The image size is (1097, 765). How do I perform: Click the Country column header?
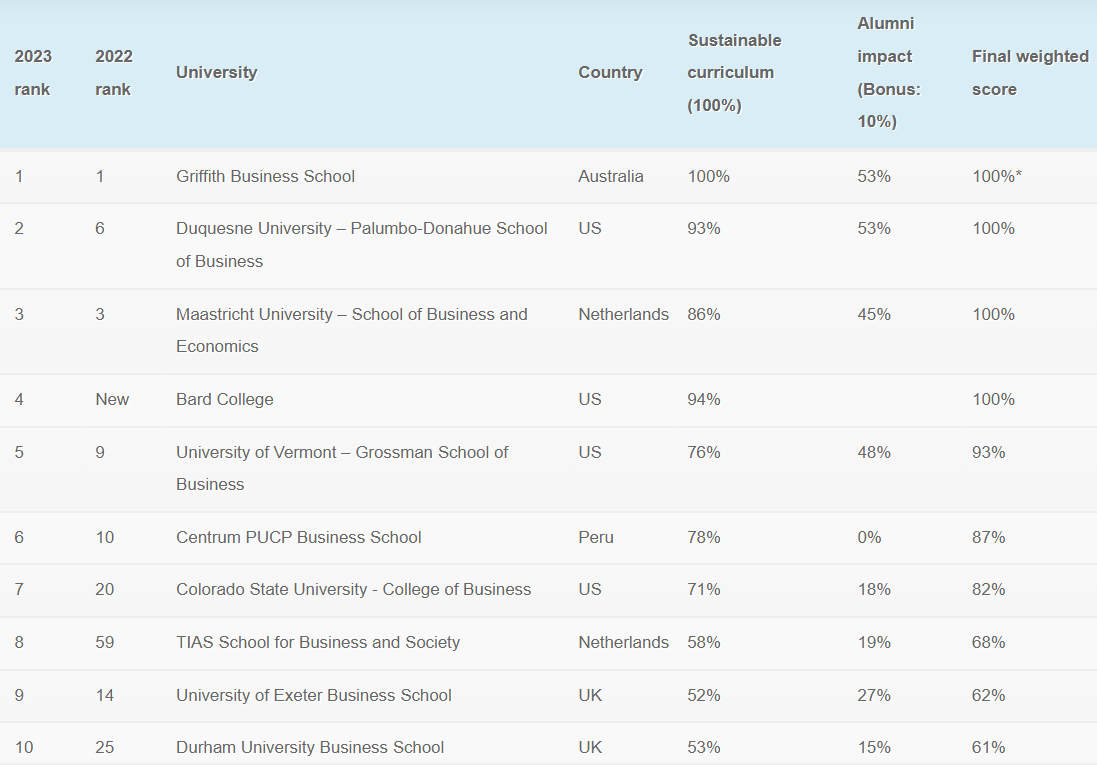coord(610,72)
